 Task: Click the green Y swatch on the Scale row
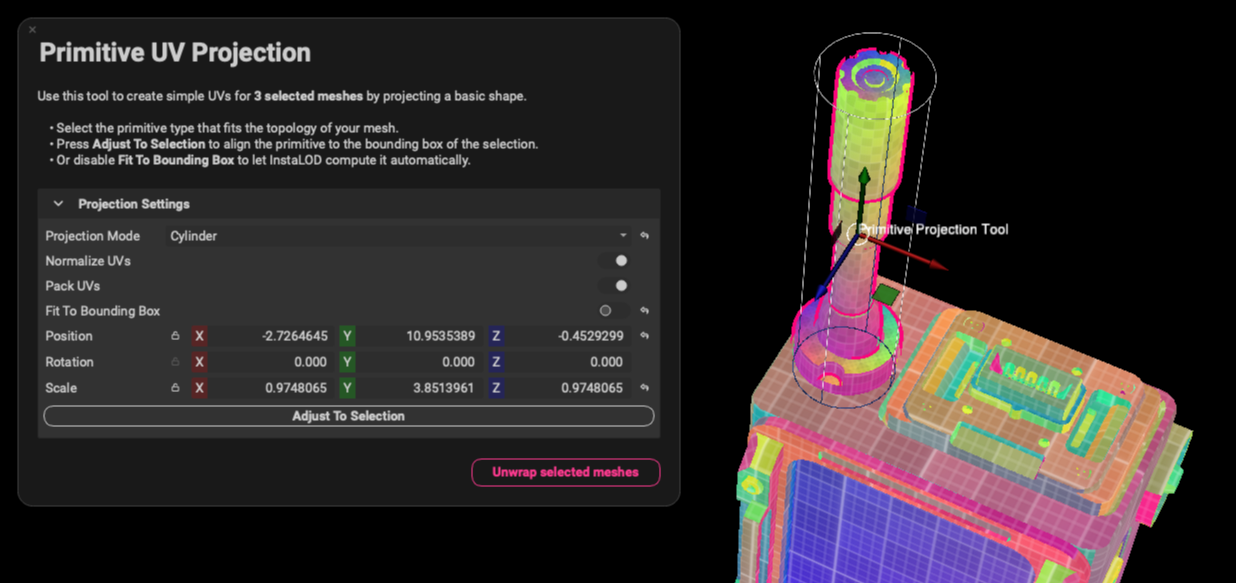point(345,387)
